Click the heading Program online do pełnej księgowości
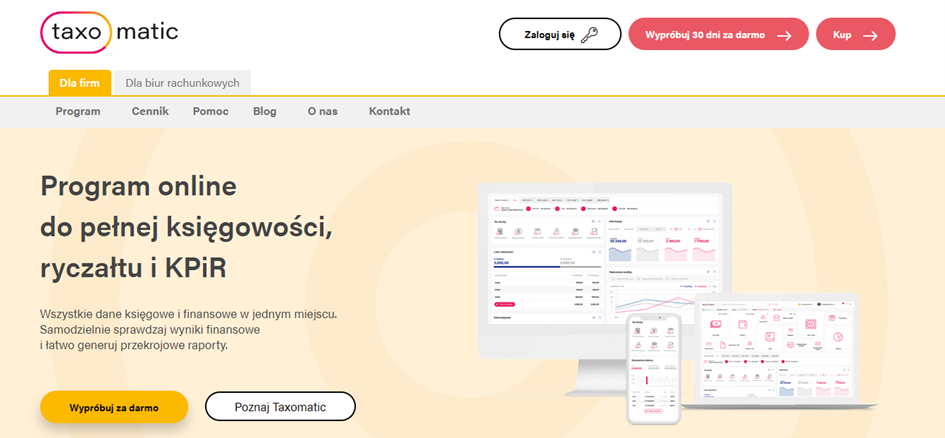945x438 pixels. point(187,228)
